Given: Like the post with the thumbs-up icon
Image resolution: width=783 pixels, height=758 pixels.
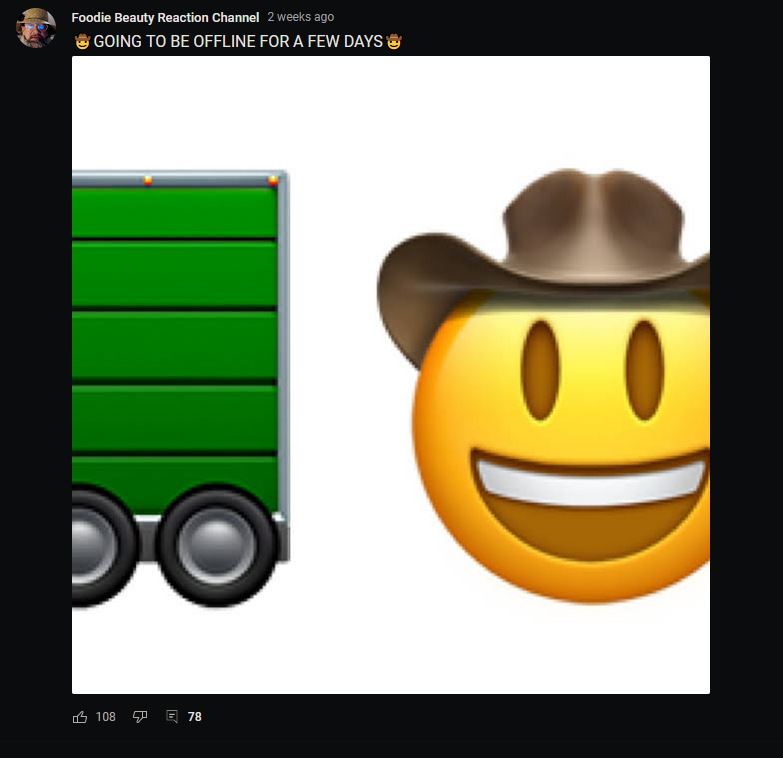Looking at the screenshot, I should (80, 717).
